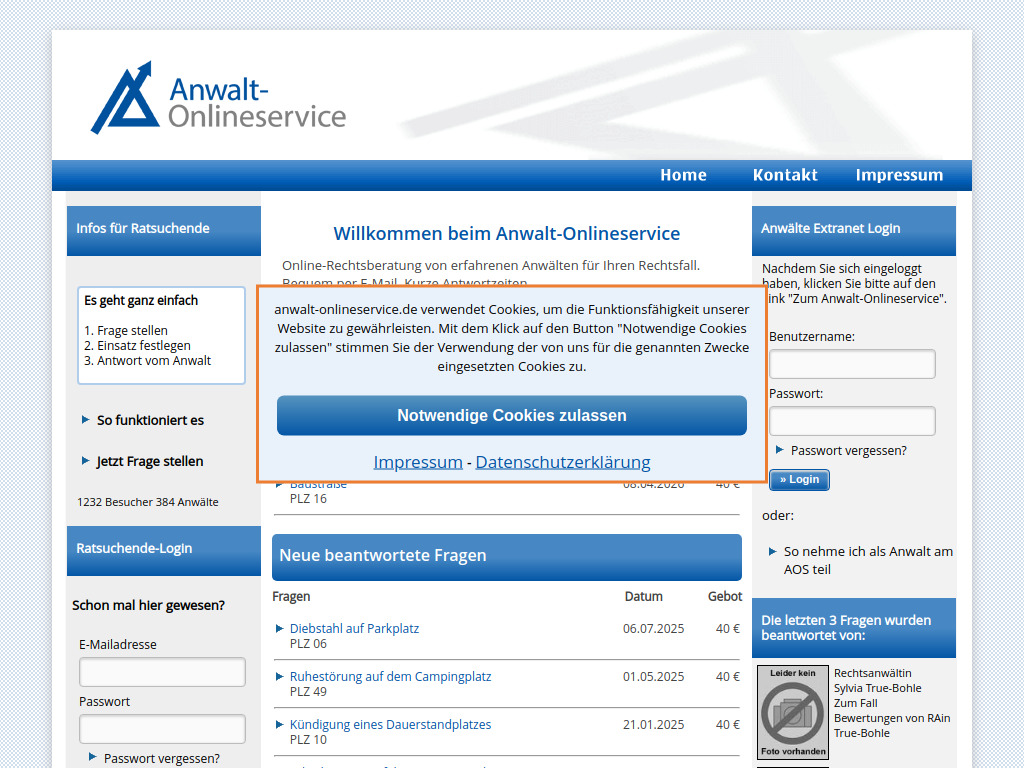Click the Notwendige Cookies zulassen button
The width and height of the screenshot is (1024, 768).
(511, 415)
